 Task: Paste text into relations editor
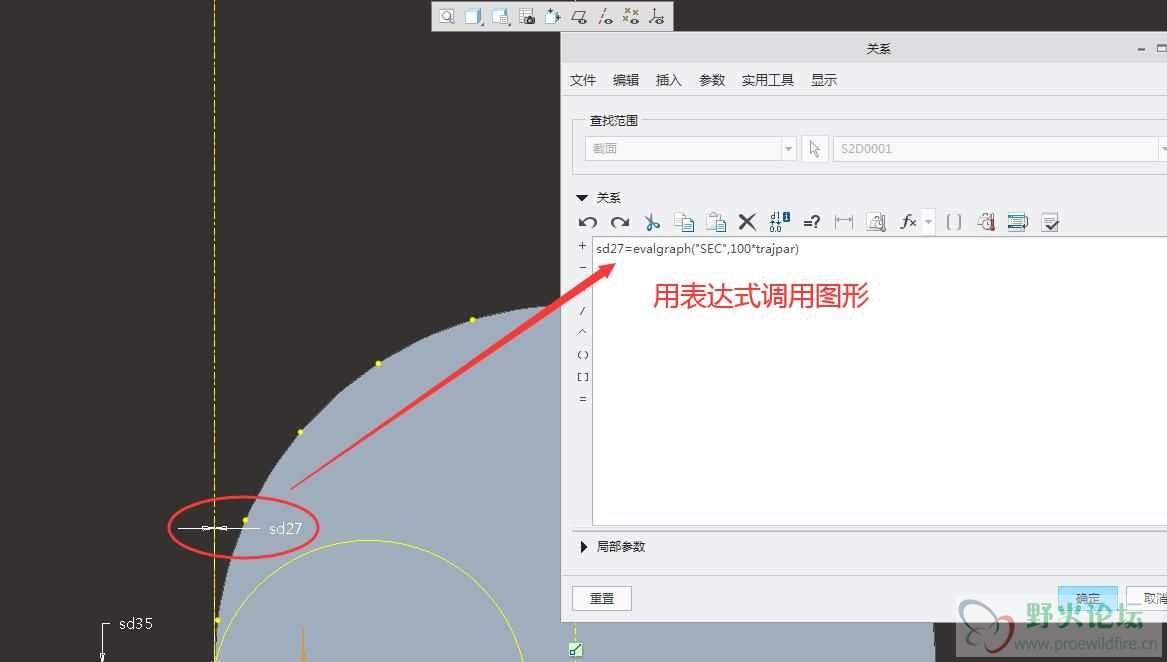pos(716,222)
